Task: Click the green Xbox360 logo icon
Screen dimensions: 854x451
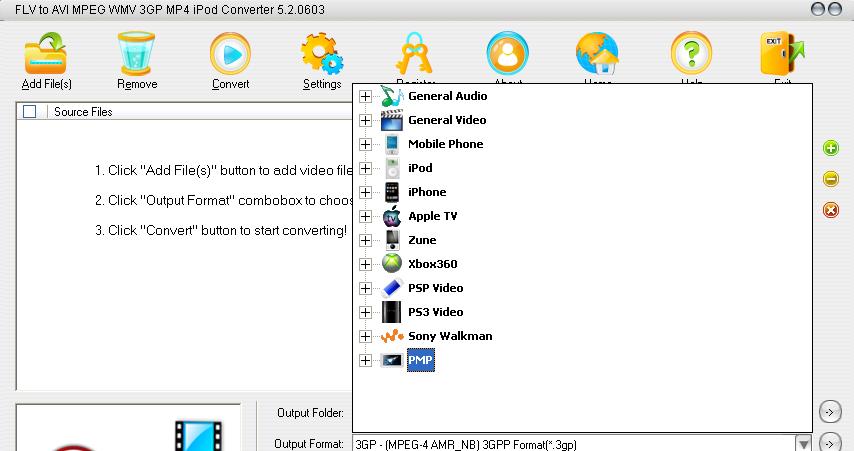Action: (x=392, y=264)
